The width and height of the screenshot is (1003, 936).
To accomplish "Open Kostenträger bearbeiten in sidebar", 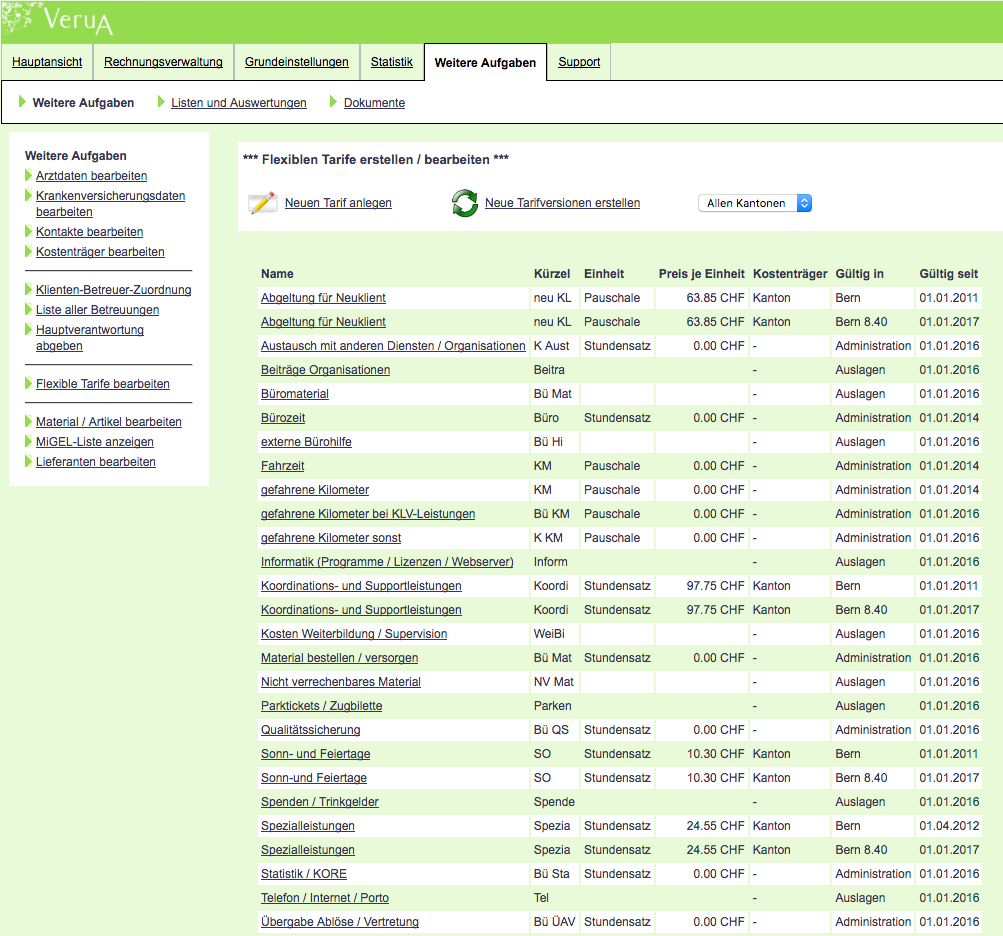I will 100,252.
